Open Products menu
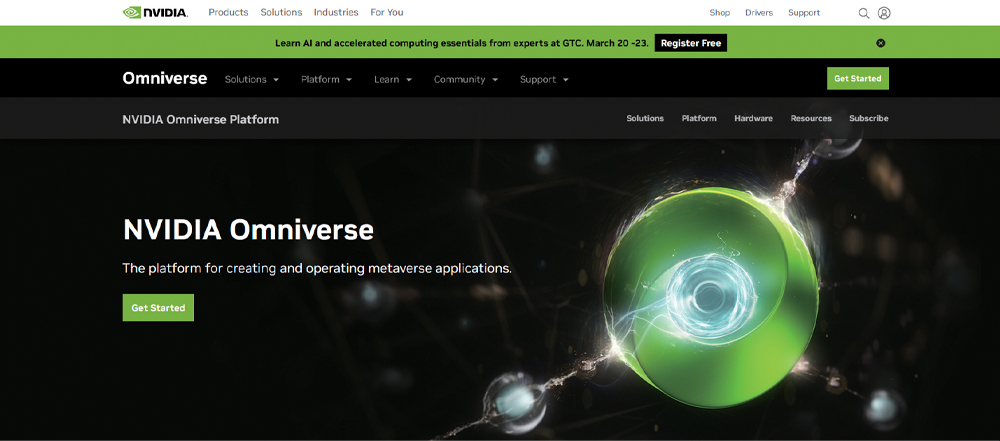Viewport: 1000px width, 441px height. (228, 12)
